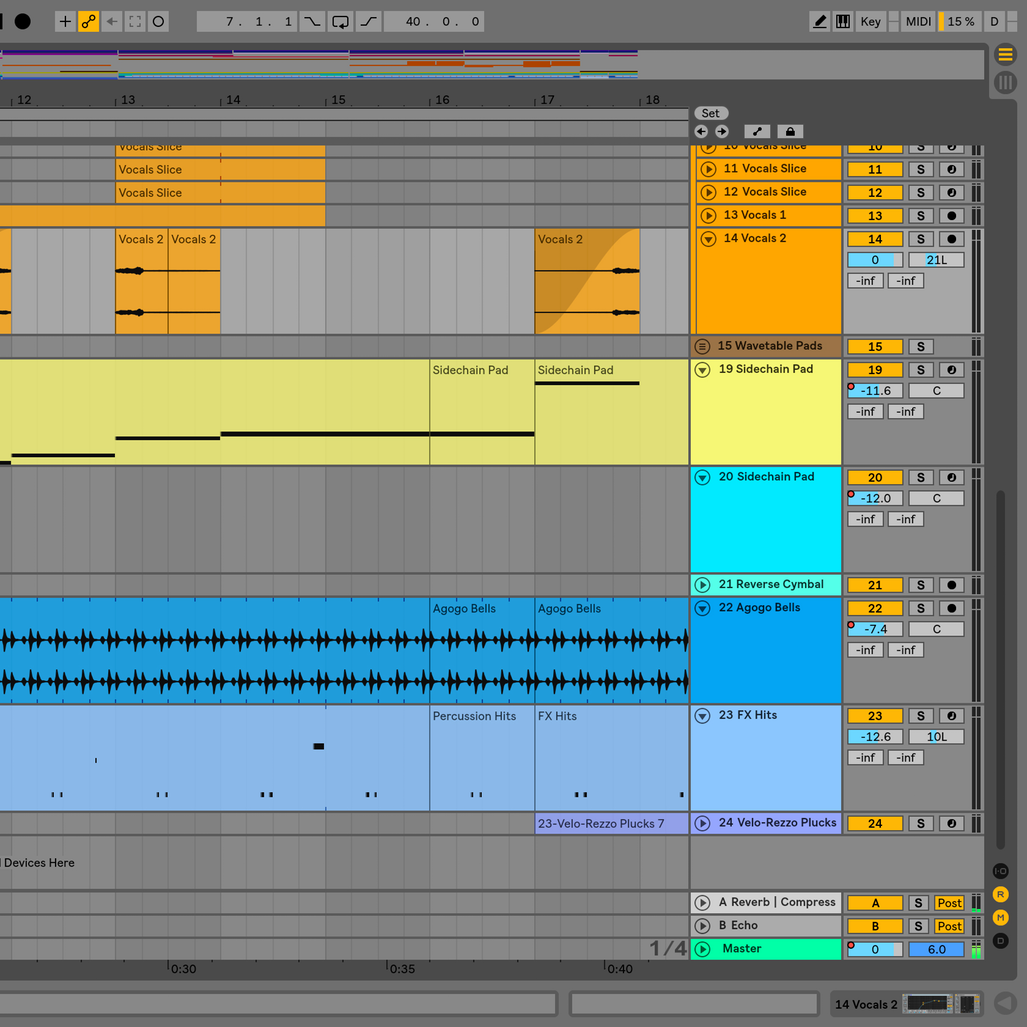Open Key Map Mode
Image resolution: width=1027 pixels, height=1027 pixels.
[870, 22]
